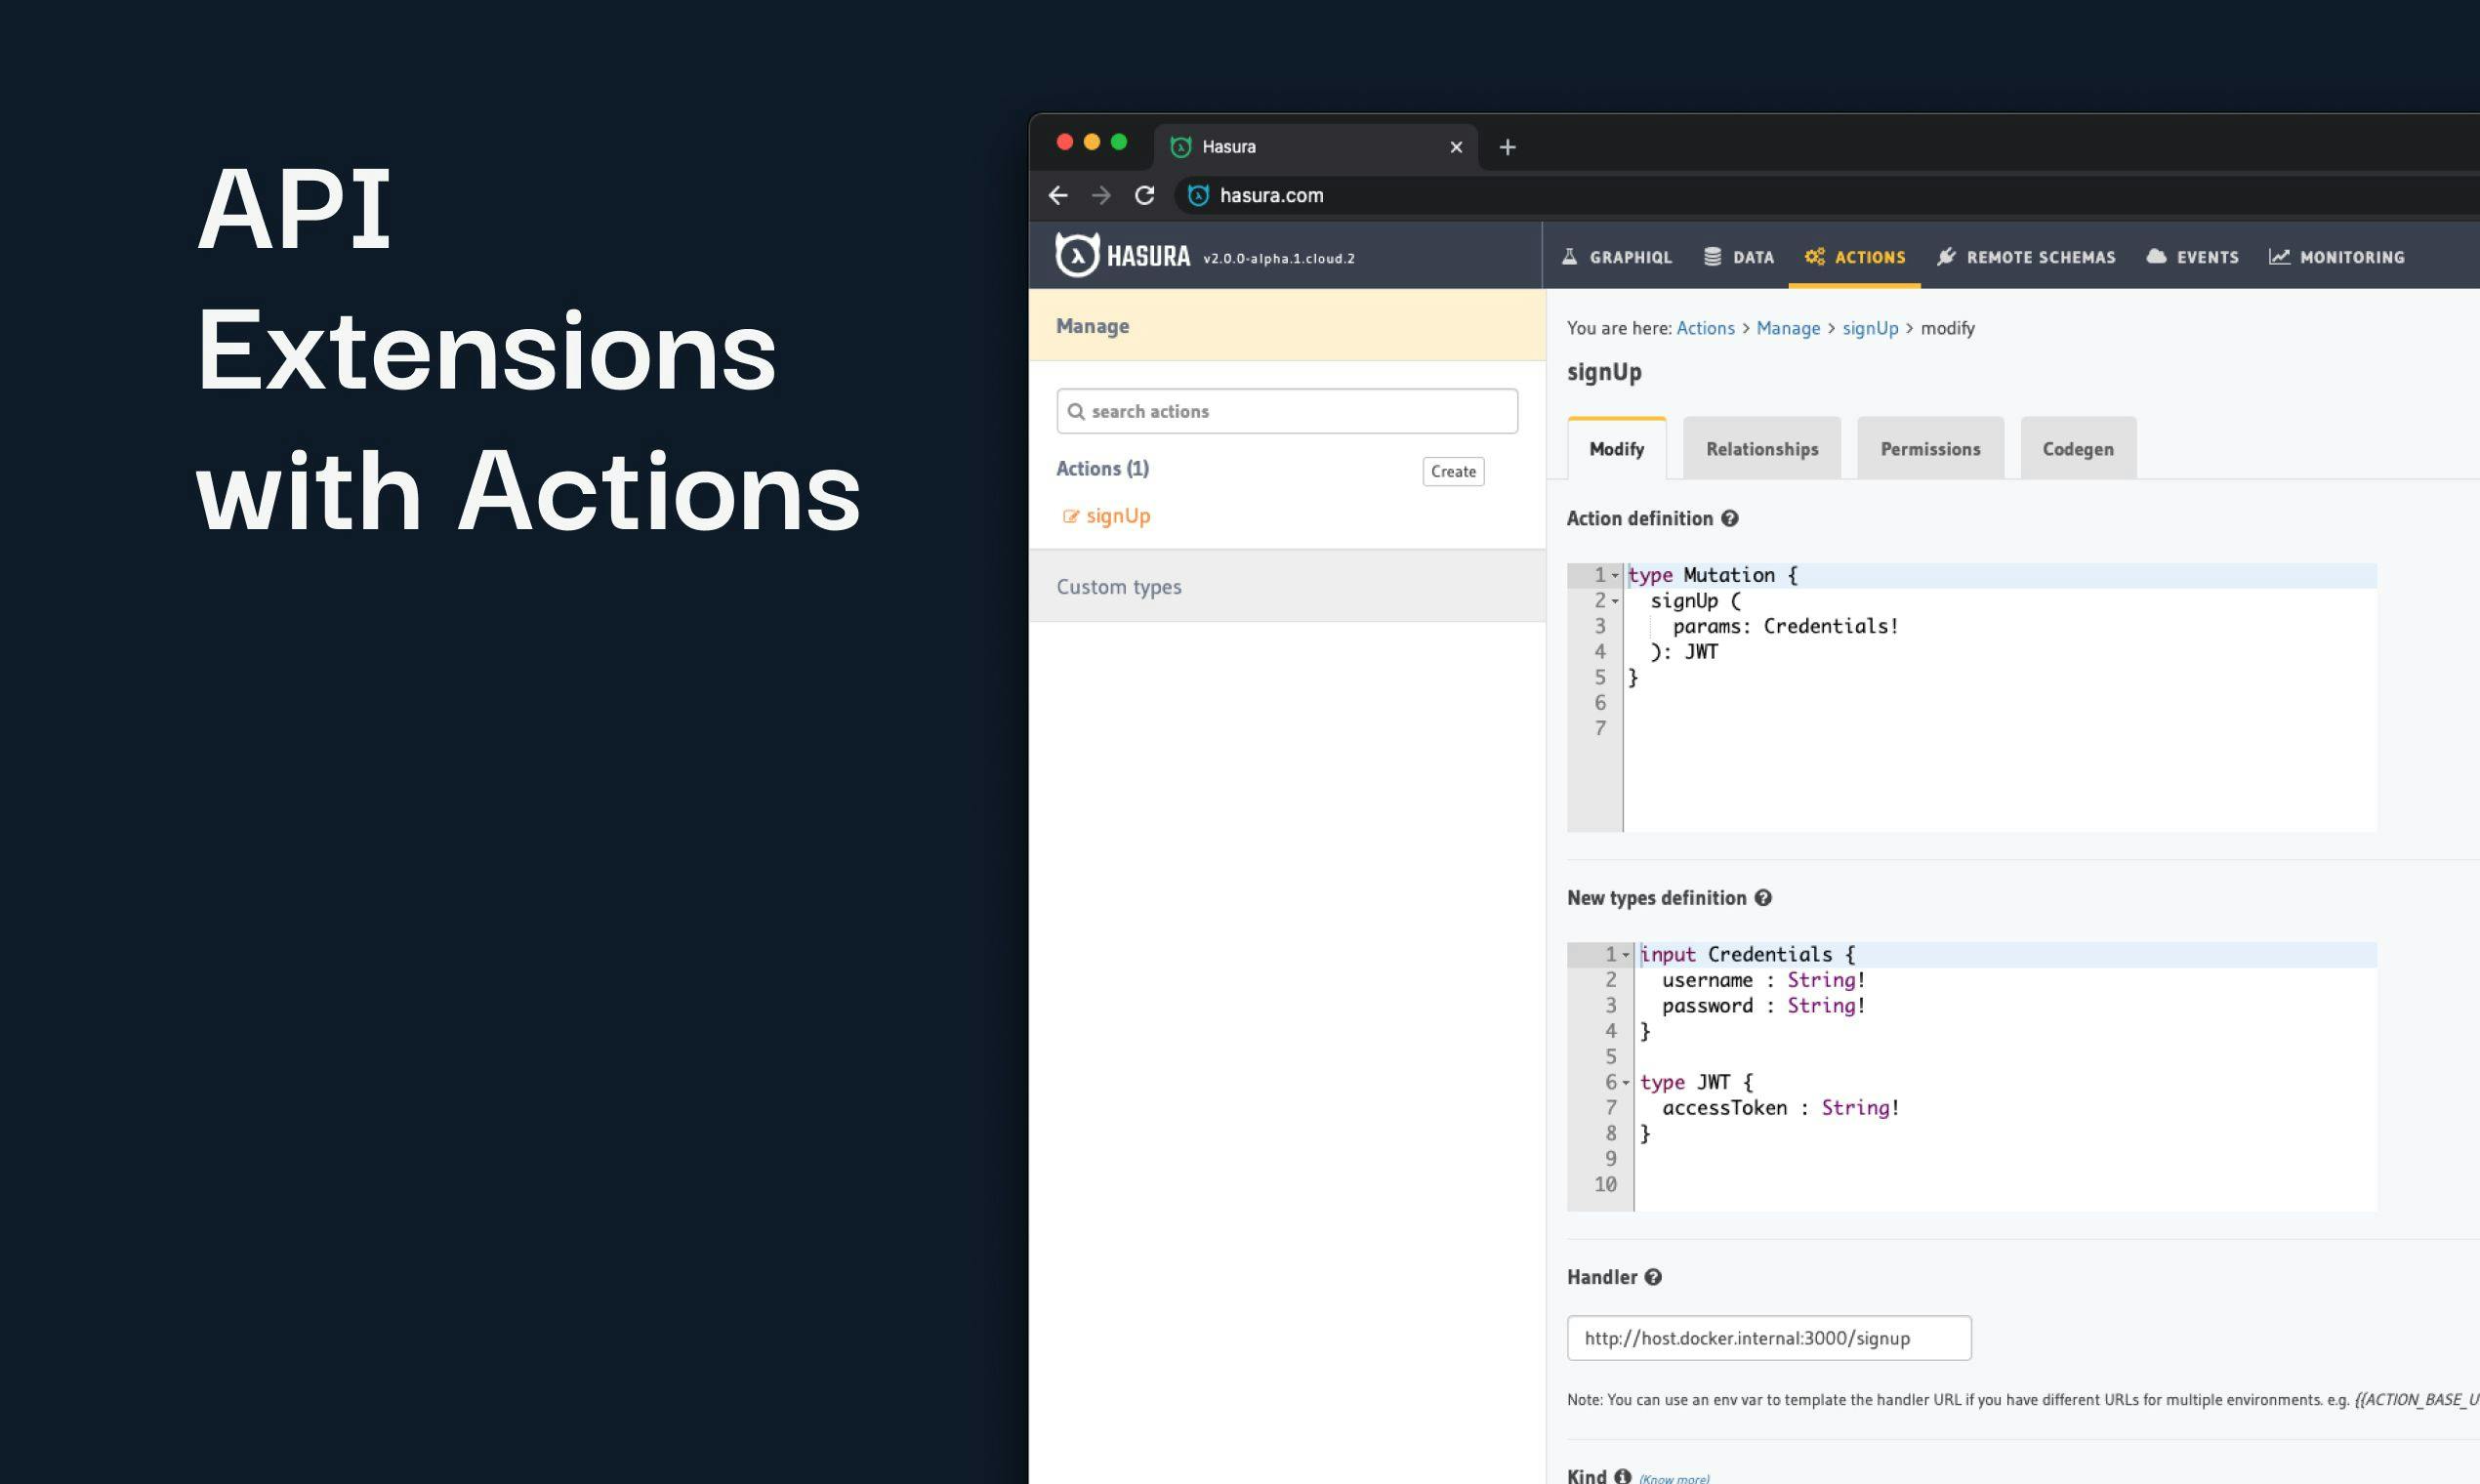Click the info icon next to Kind

(x=1622, y=1476)
